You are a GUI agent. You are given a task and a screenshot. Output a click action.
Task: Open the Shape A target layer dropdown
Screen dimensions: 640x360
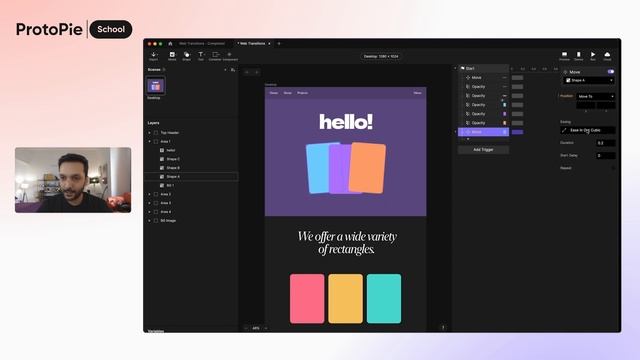coord(589,80)
